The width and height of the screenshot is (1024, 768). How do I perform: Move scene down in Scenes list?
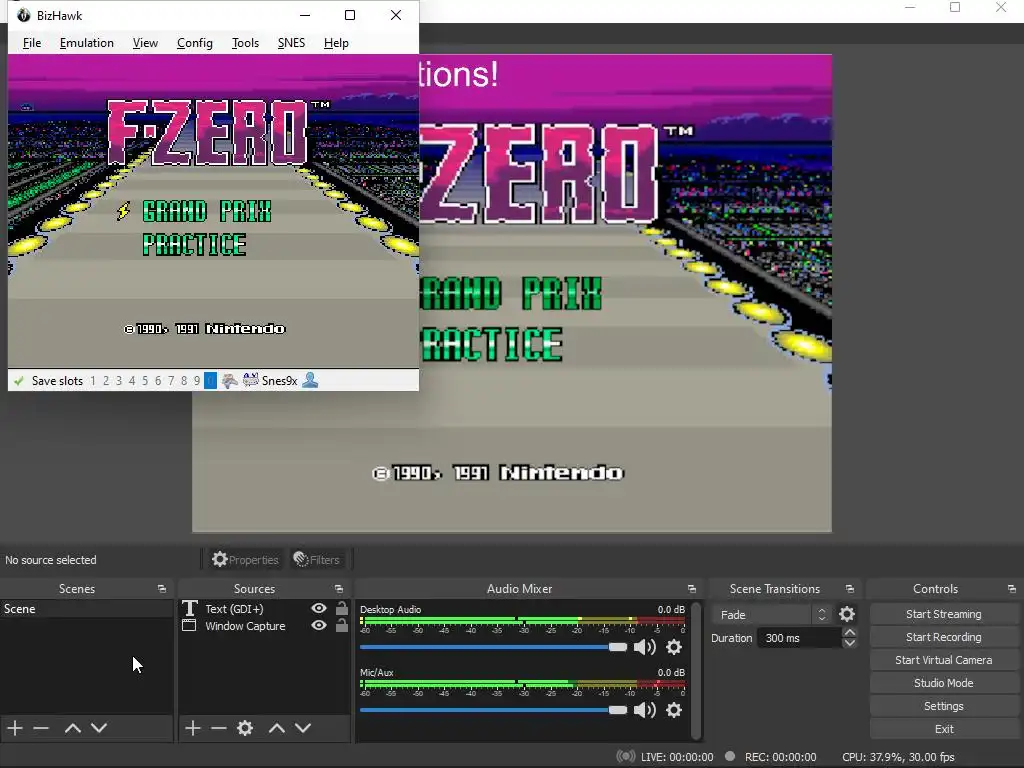tap(99, 728)
